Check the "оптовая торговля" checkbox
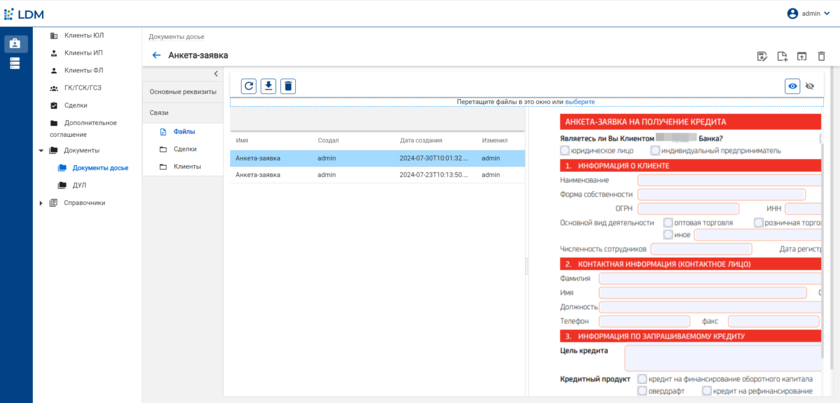The height and width of the screenshot is (403, 840). [668, 222]
